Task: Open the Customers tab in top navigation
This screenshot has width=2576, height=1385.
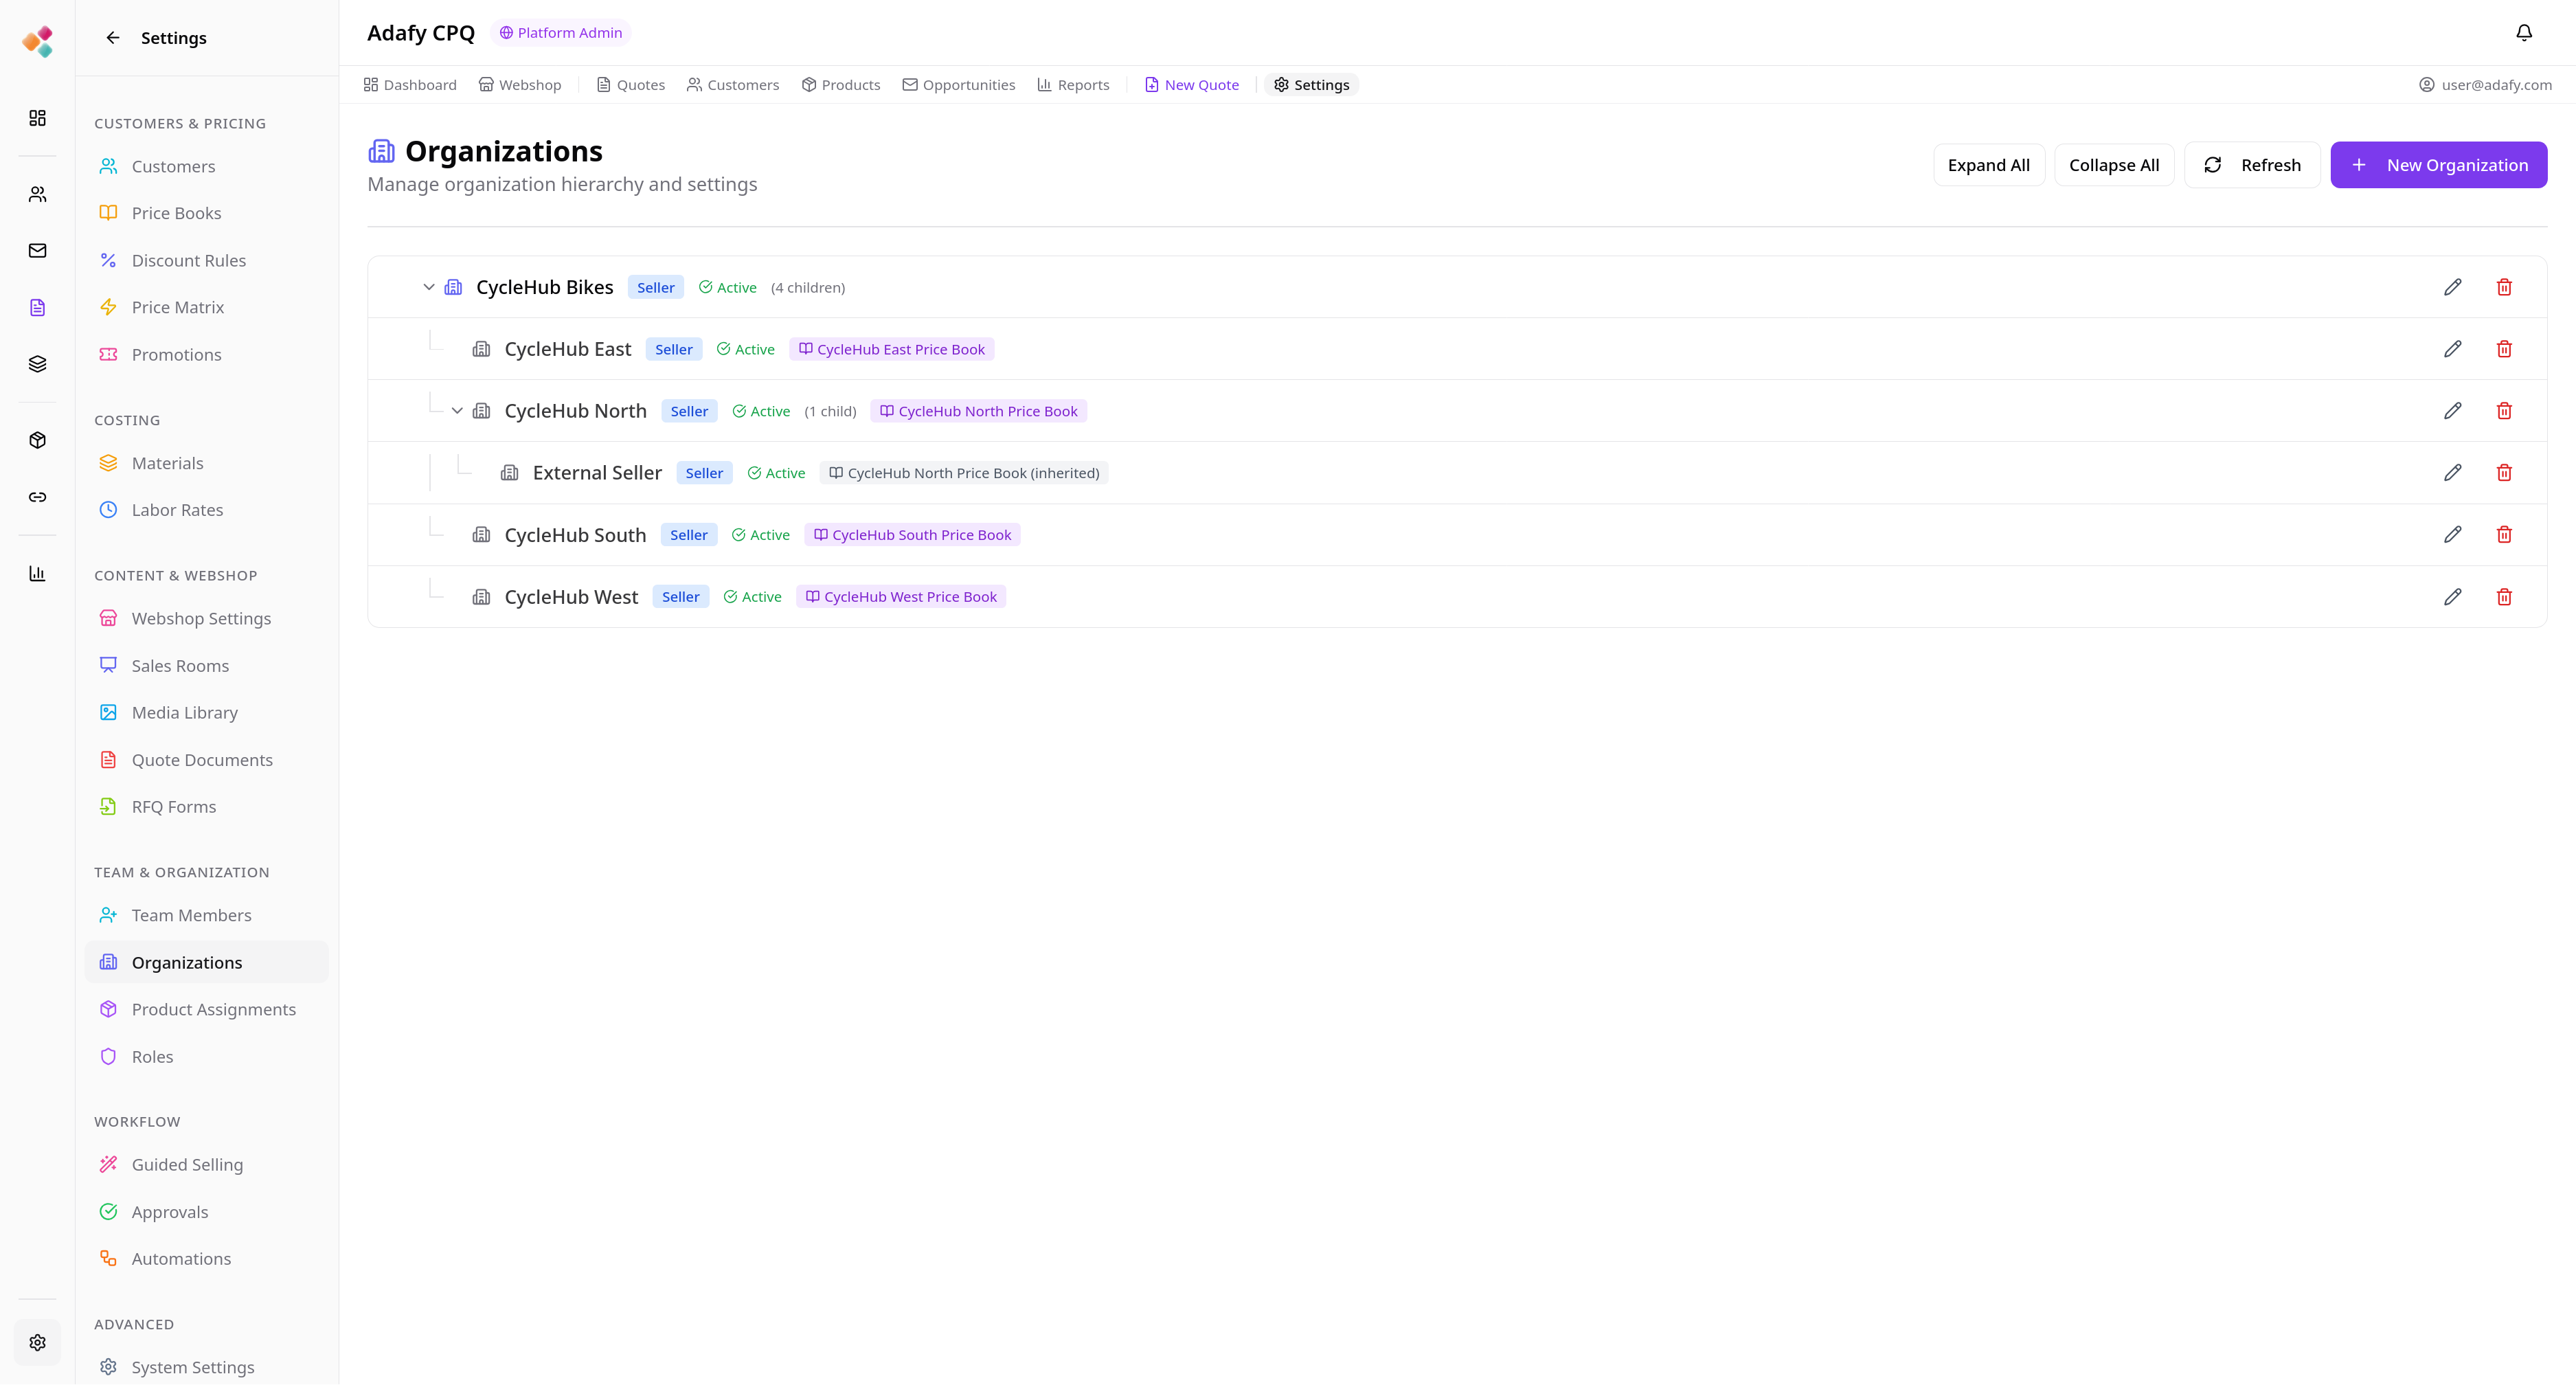Action: click(733, 85)
